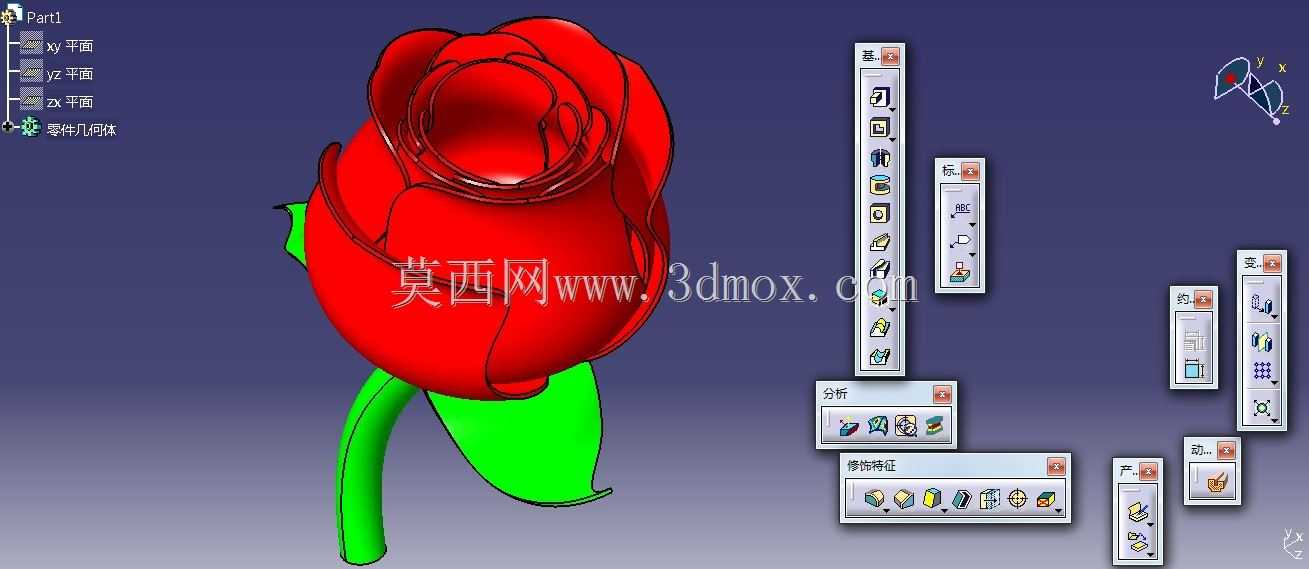Select the Solid Combine tool
Viewport: 1309px width, 569px height.
click(x=878, y=297)
